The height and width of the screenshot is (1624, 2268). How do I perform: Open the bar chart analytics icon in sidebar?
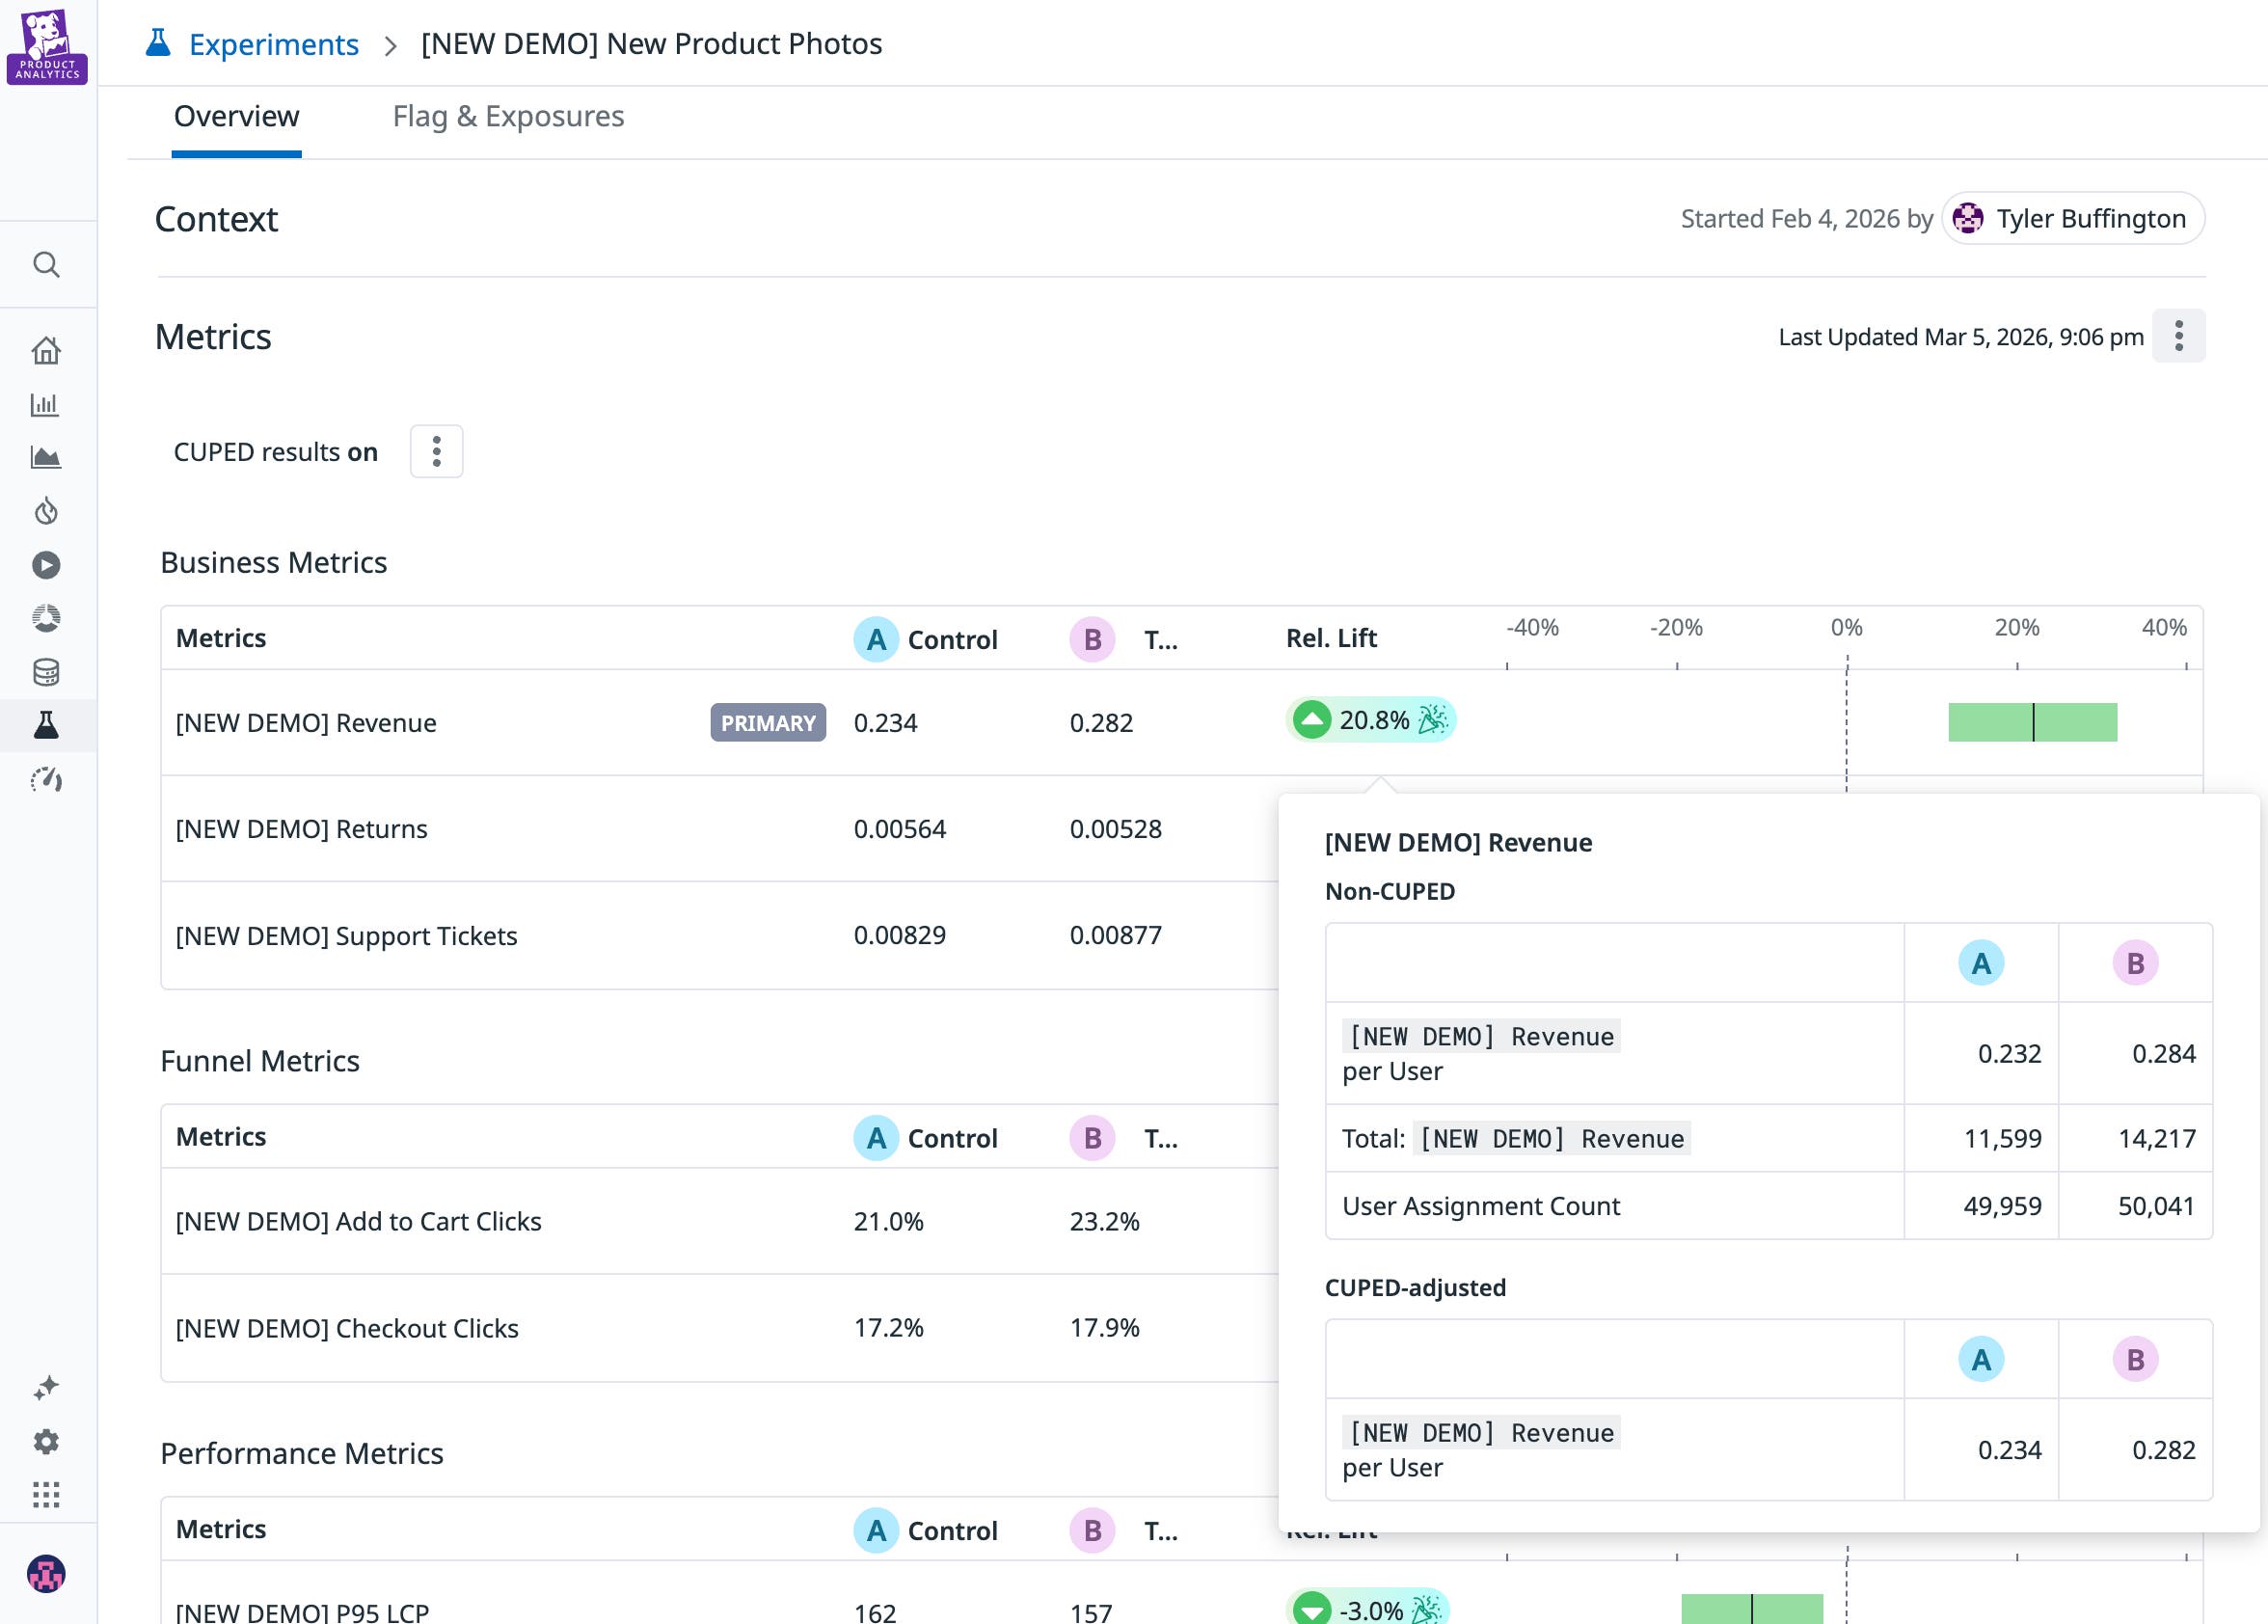tap(47, 404)
